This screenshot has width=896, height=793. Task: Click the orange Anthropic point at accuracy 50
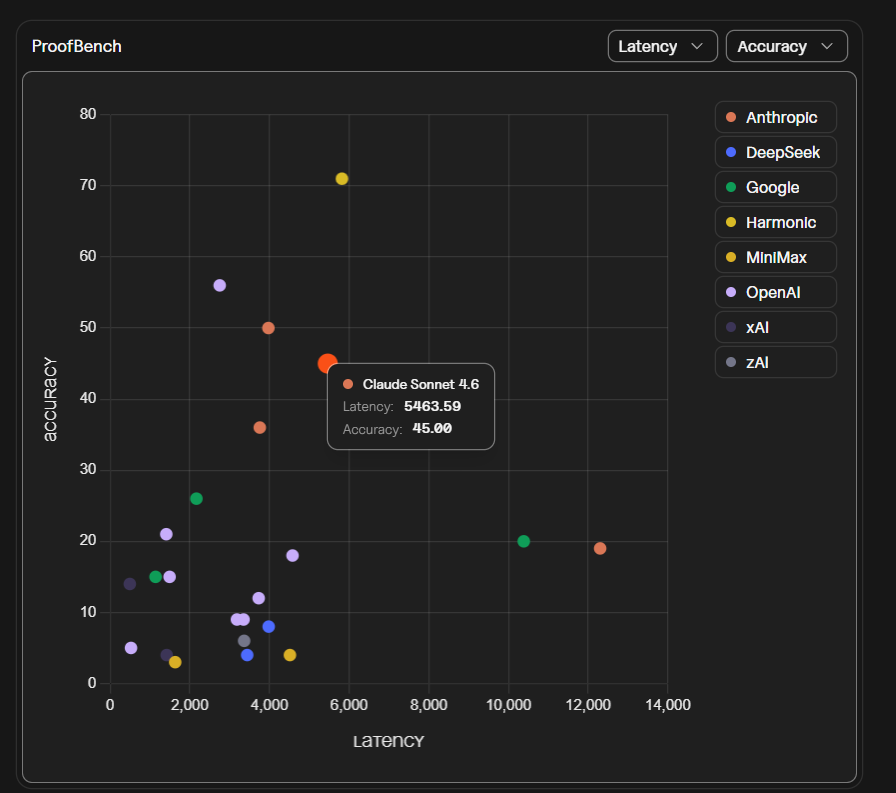tap(268, 328)
